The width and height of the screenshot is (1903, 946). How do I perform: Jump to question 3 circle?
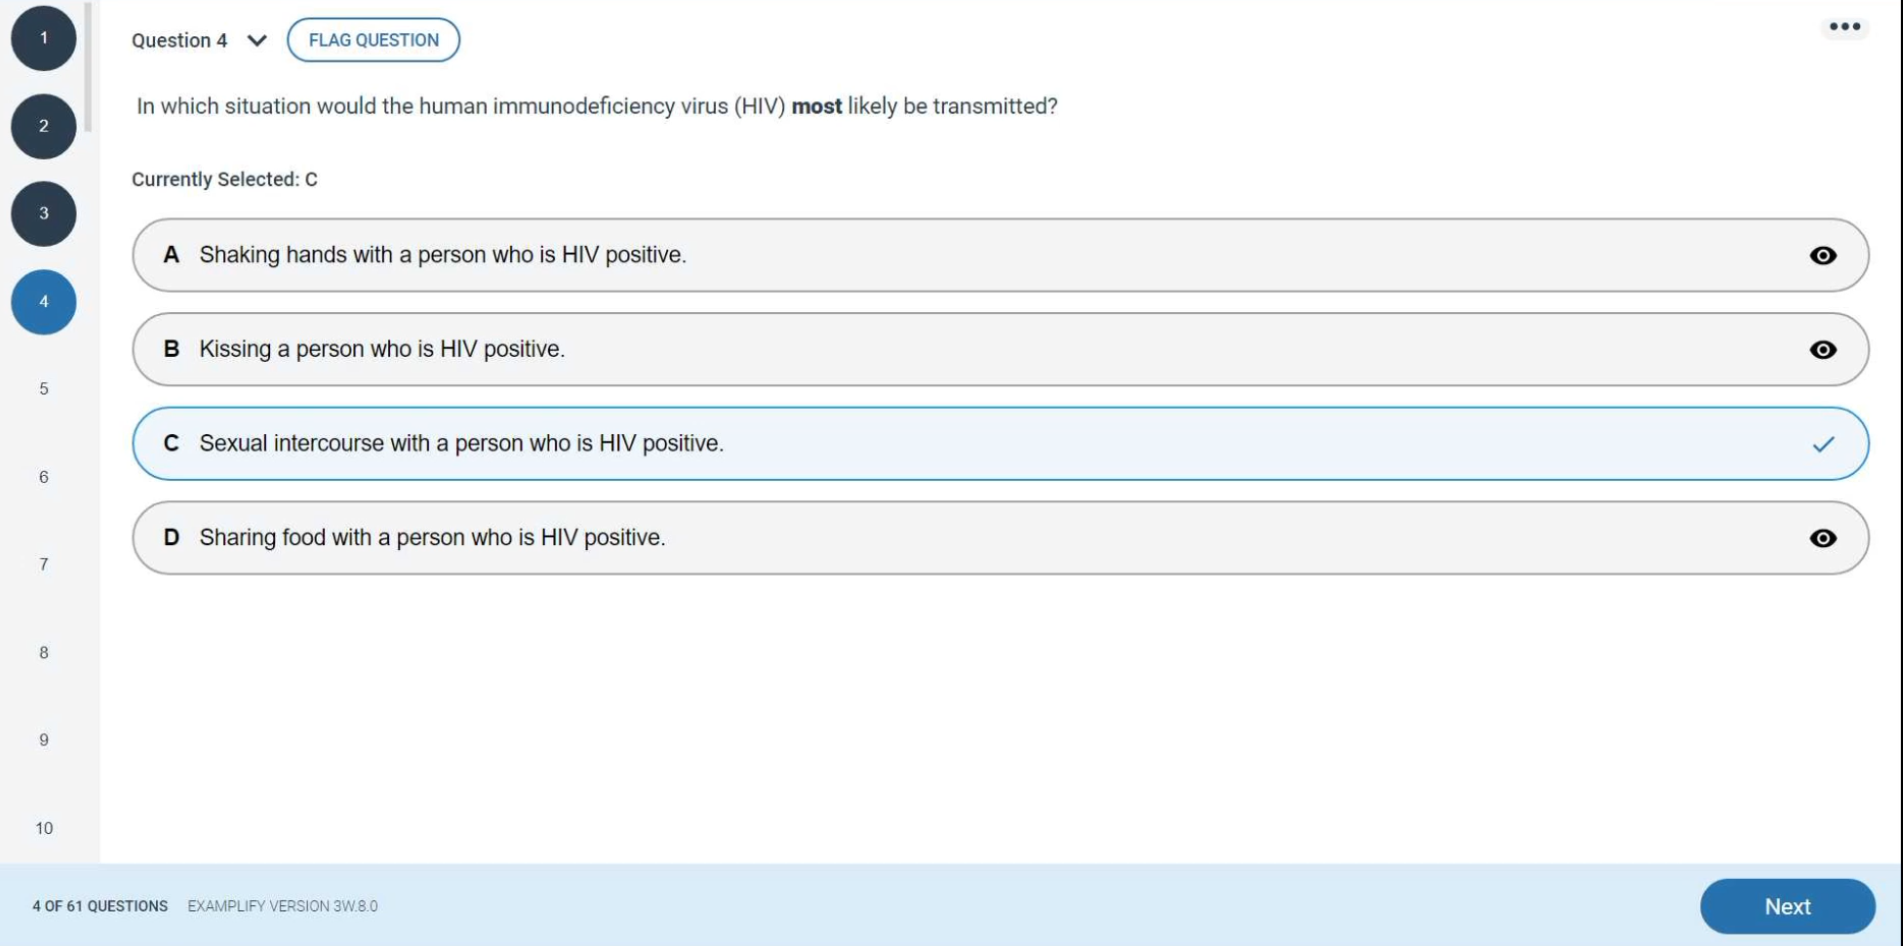tap(43, 213)
